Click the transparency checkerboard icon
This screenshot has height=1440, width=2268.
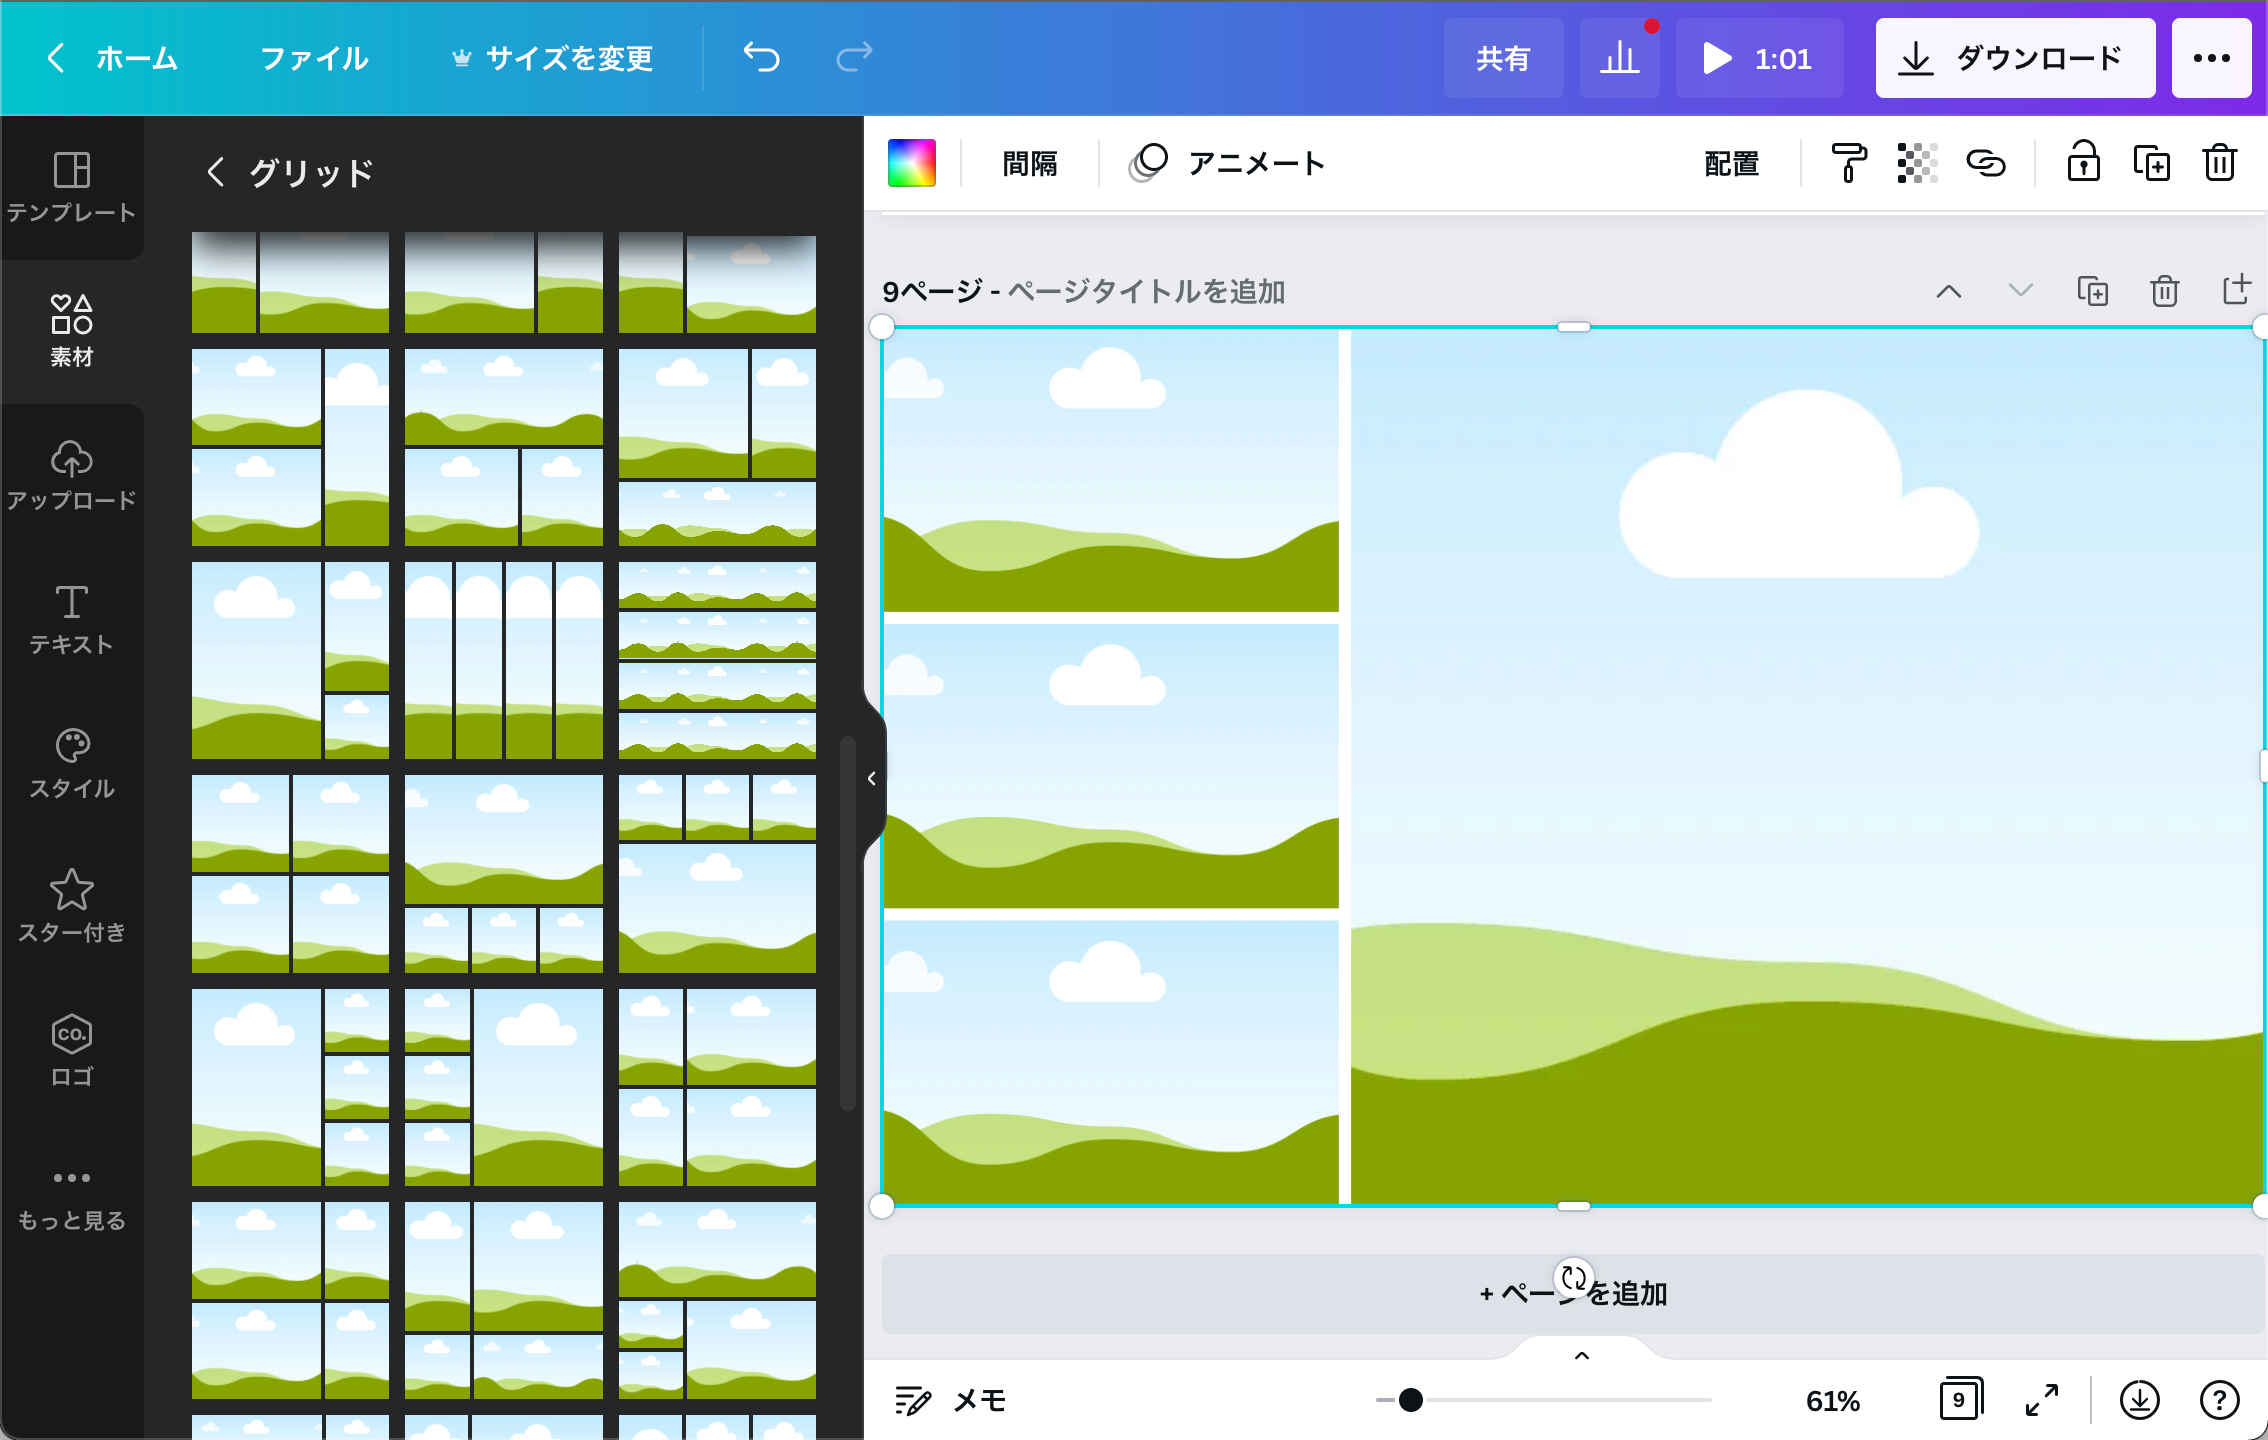1917,163
